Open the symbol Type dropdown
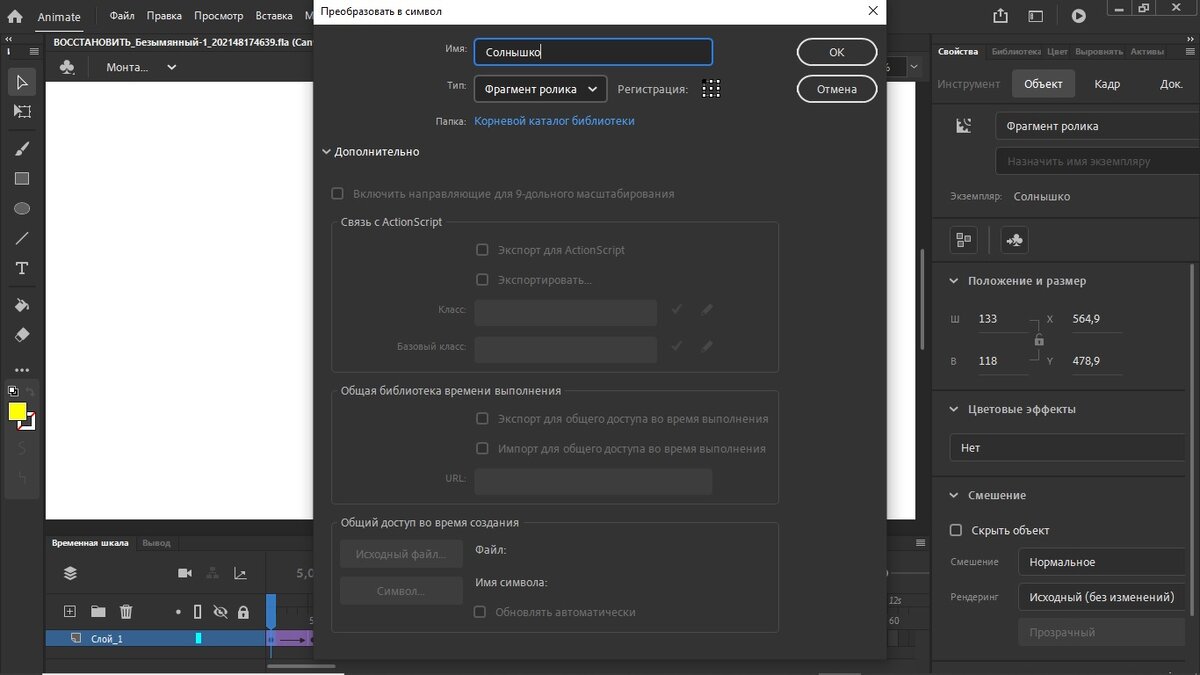The width and height of the screenshot is (1200, 675). point(540,89)
